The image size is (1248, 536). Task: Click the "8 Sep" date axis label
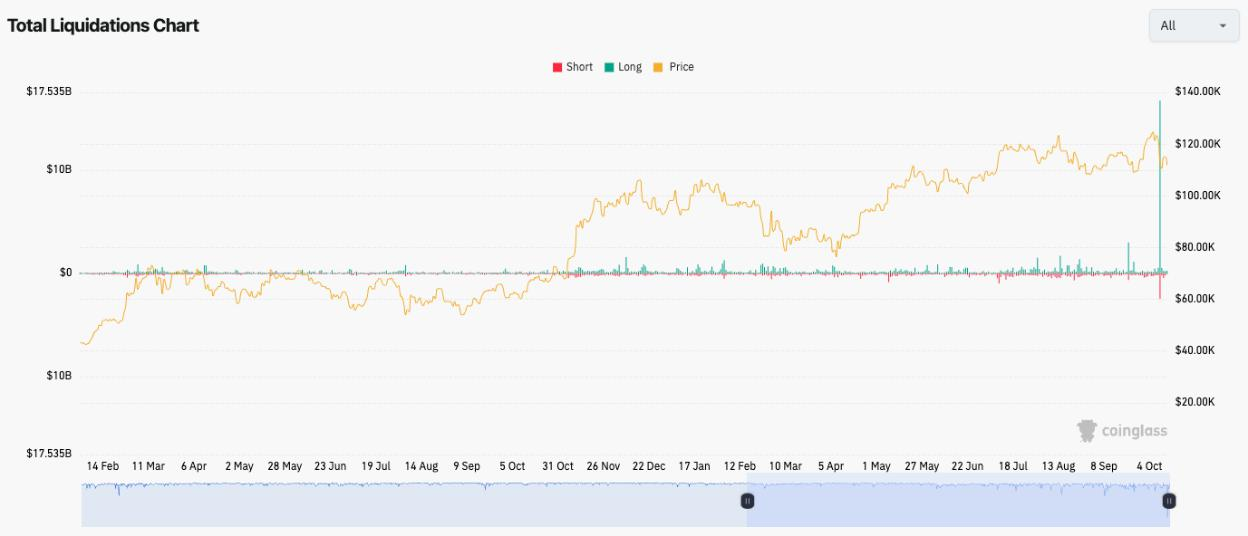pos(1104,466)
